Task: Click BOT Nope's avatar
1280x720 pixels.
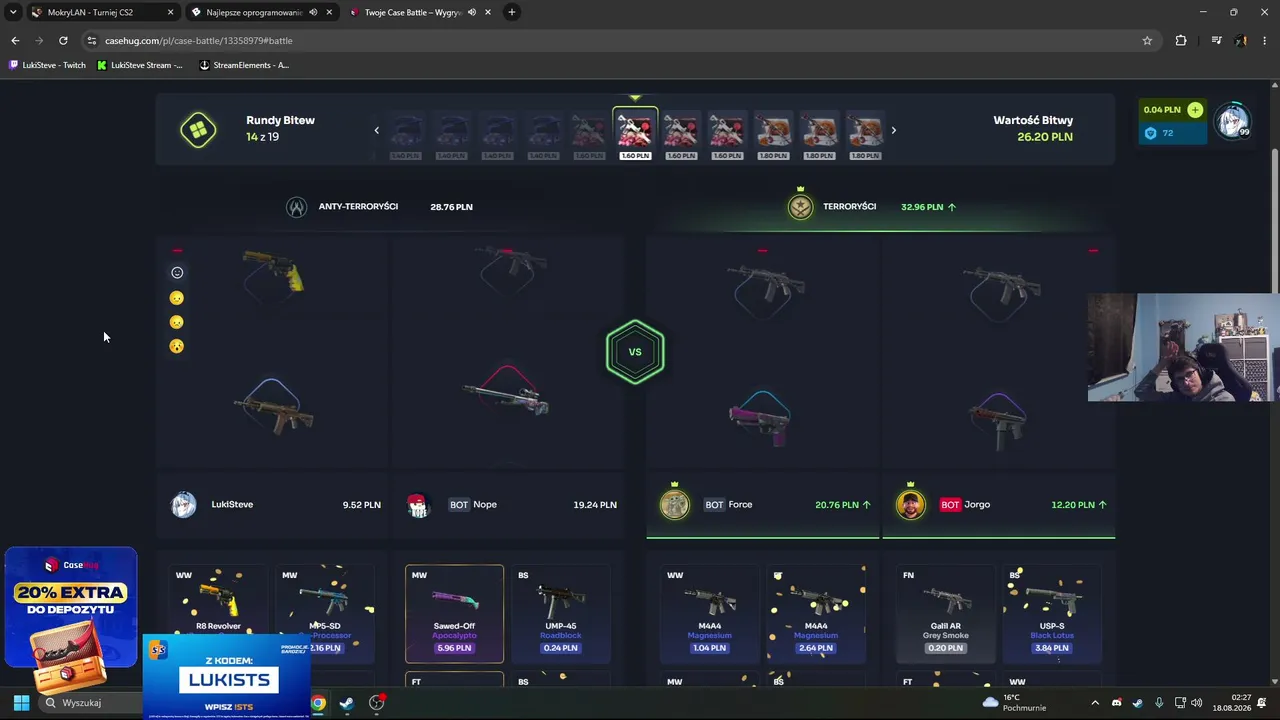Action: click(418, 505)
